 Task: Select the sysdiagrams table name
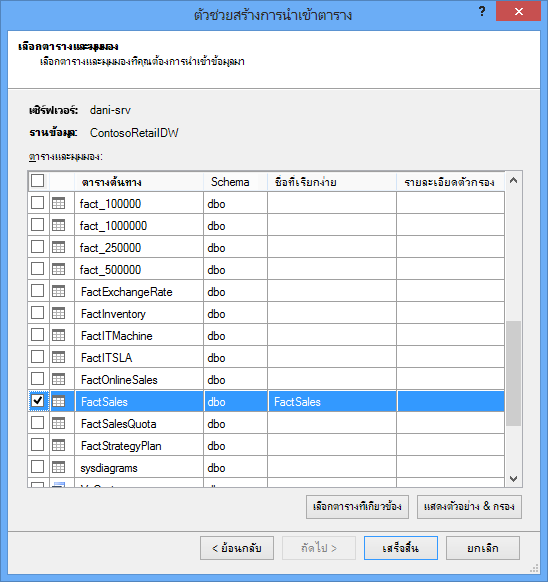(x=109, y=468)
